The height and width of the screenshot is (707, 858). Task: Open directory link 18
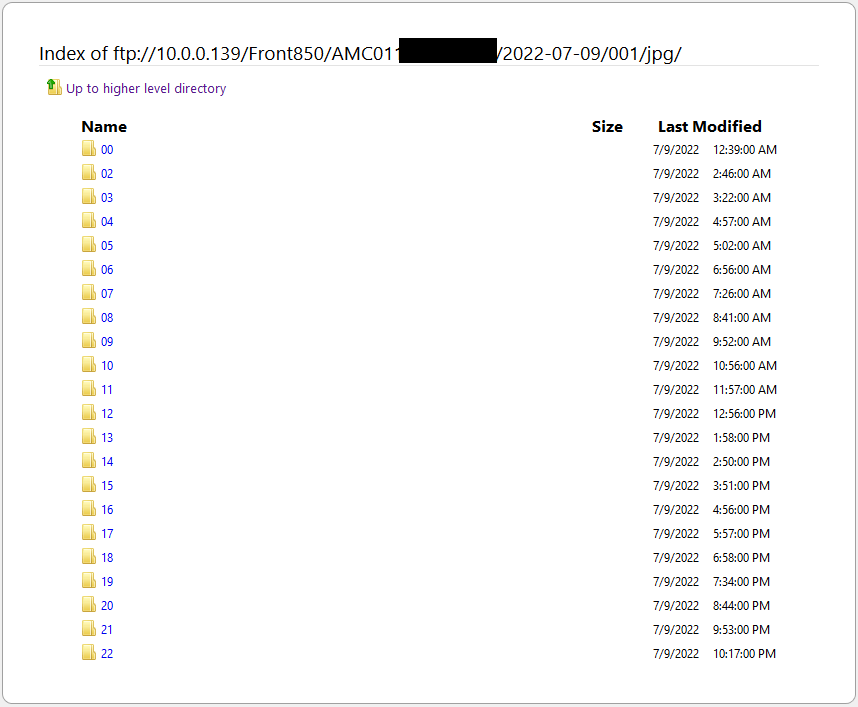coord(107,559)
